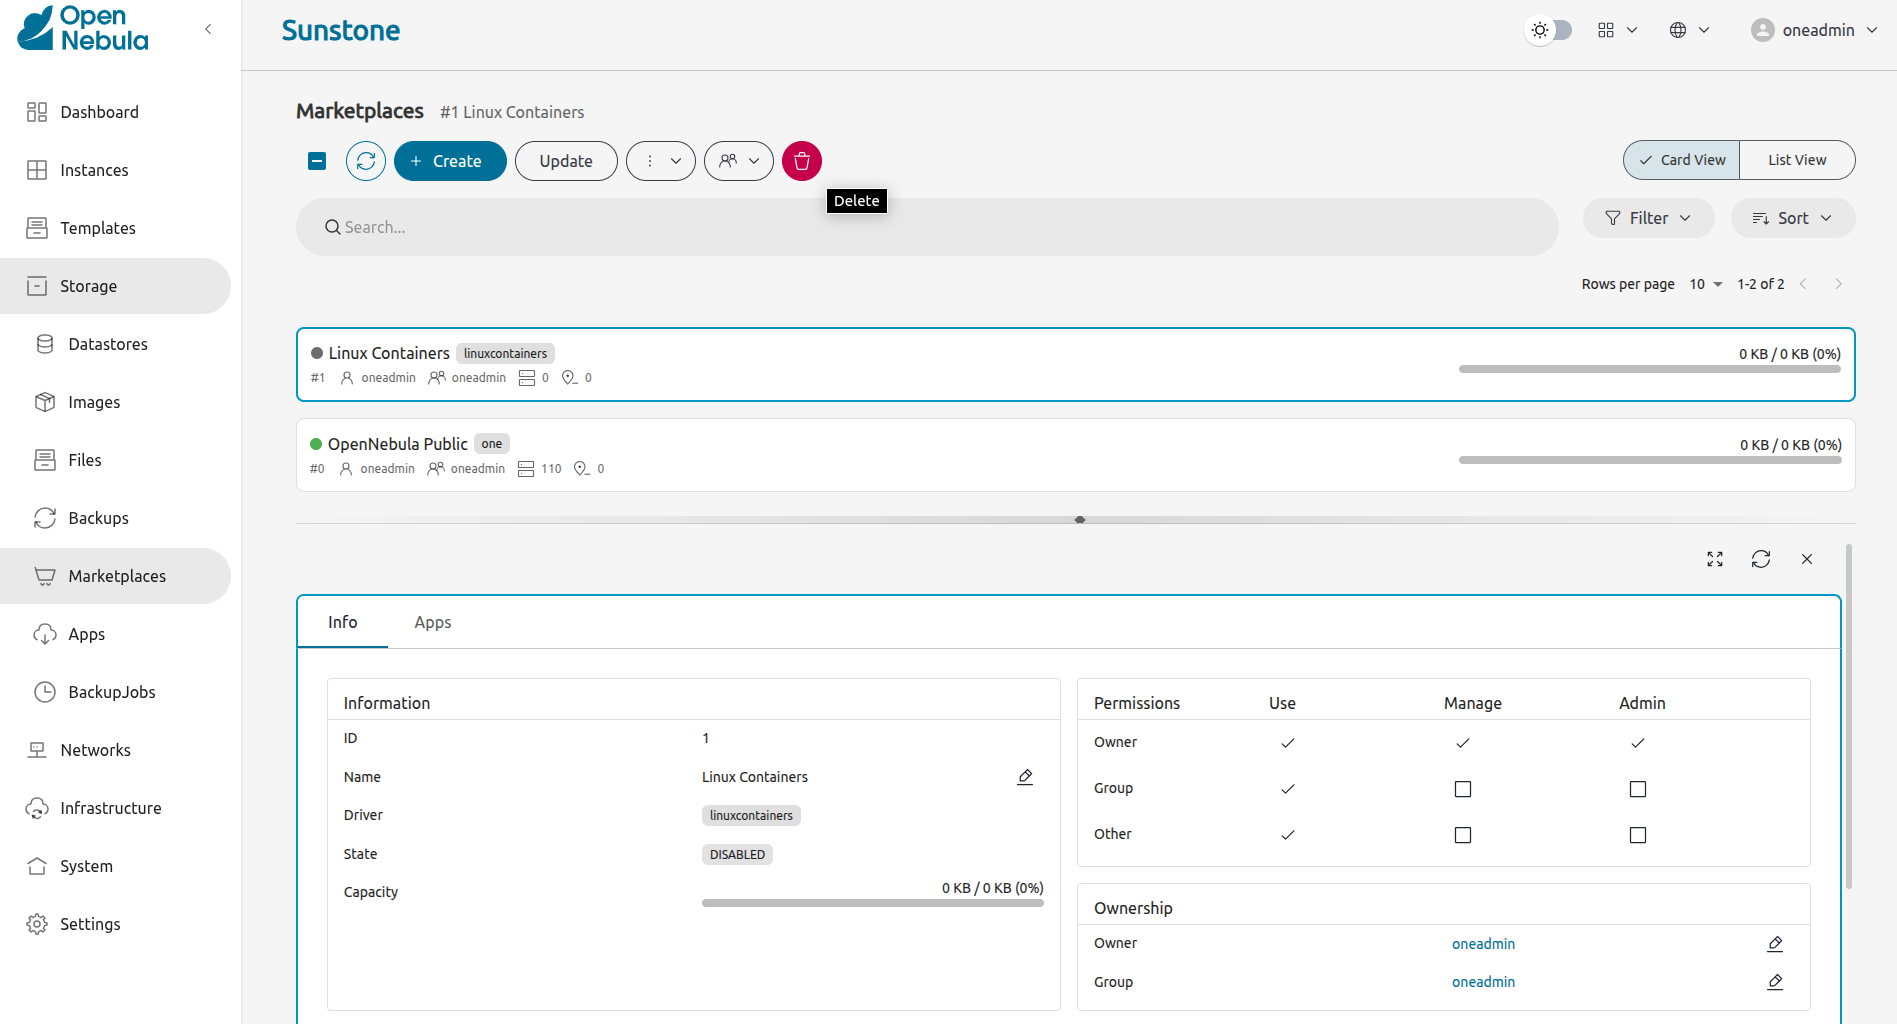Expand the oneadmin user menu

click(1814, 30)
